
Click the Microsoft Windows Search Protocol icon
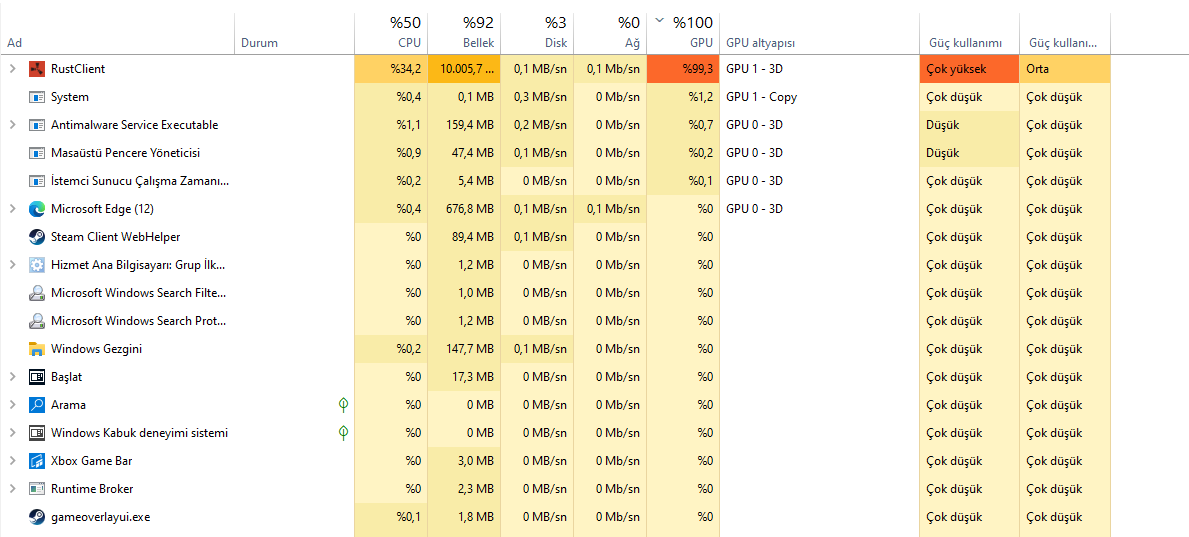(36, 321)
